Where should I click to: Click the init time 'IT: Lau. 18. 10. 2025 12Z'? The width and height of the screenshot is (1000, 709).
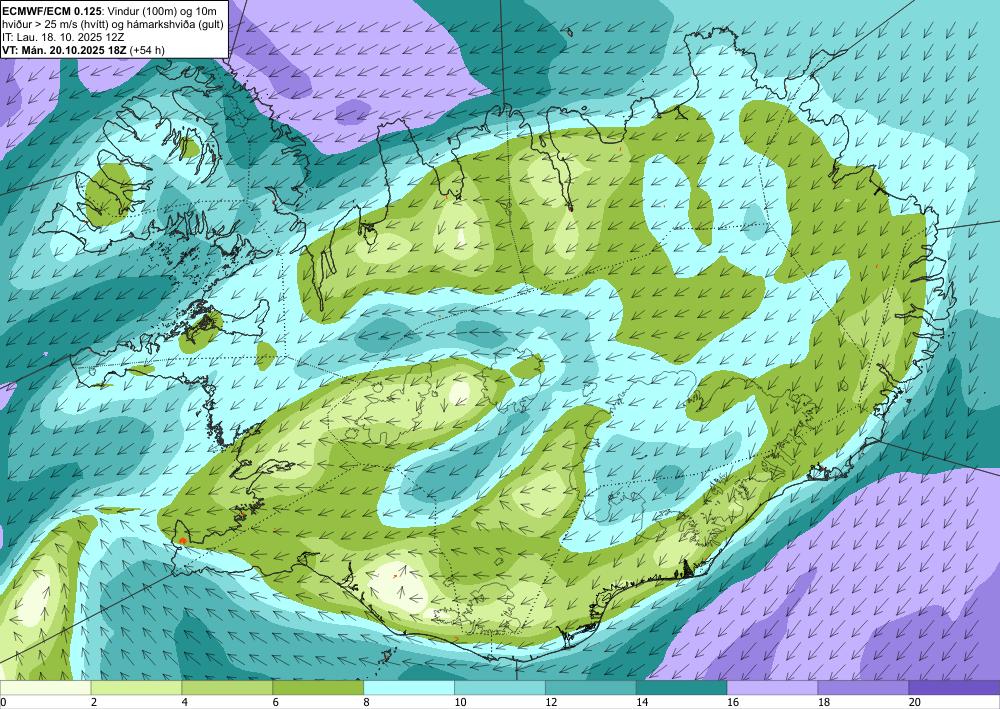[63, 37]
